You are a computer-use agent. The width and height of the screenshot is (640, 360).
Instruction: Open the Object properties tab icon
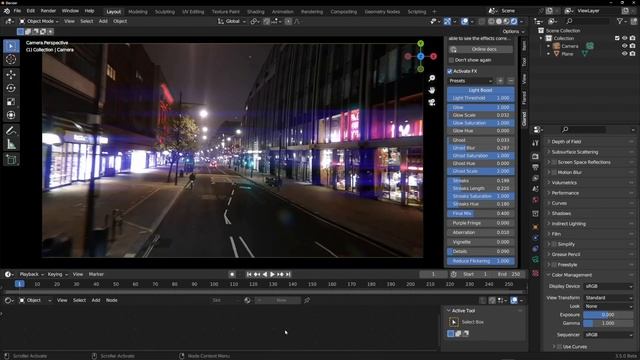536,227
